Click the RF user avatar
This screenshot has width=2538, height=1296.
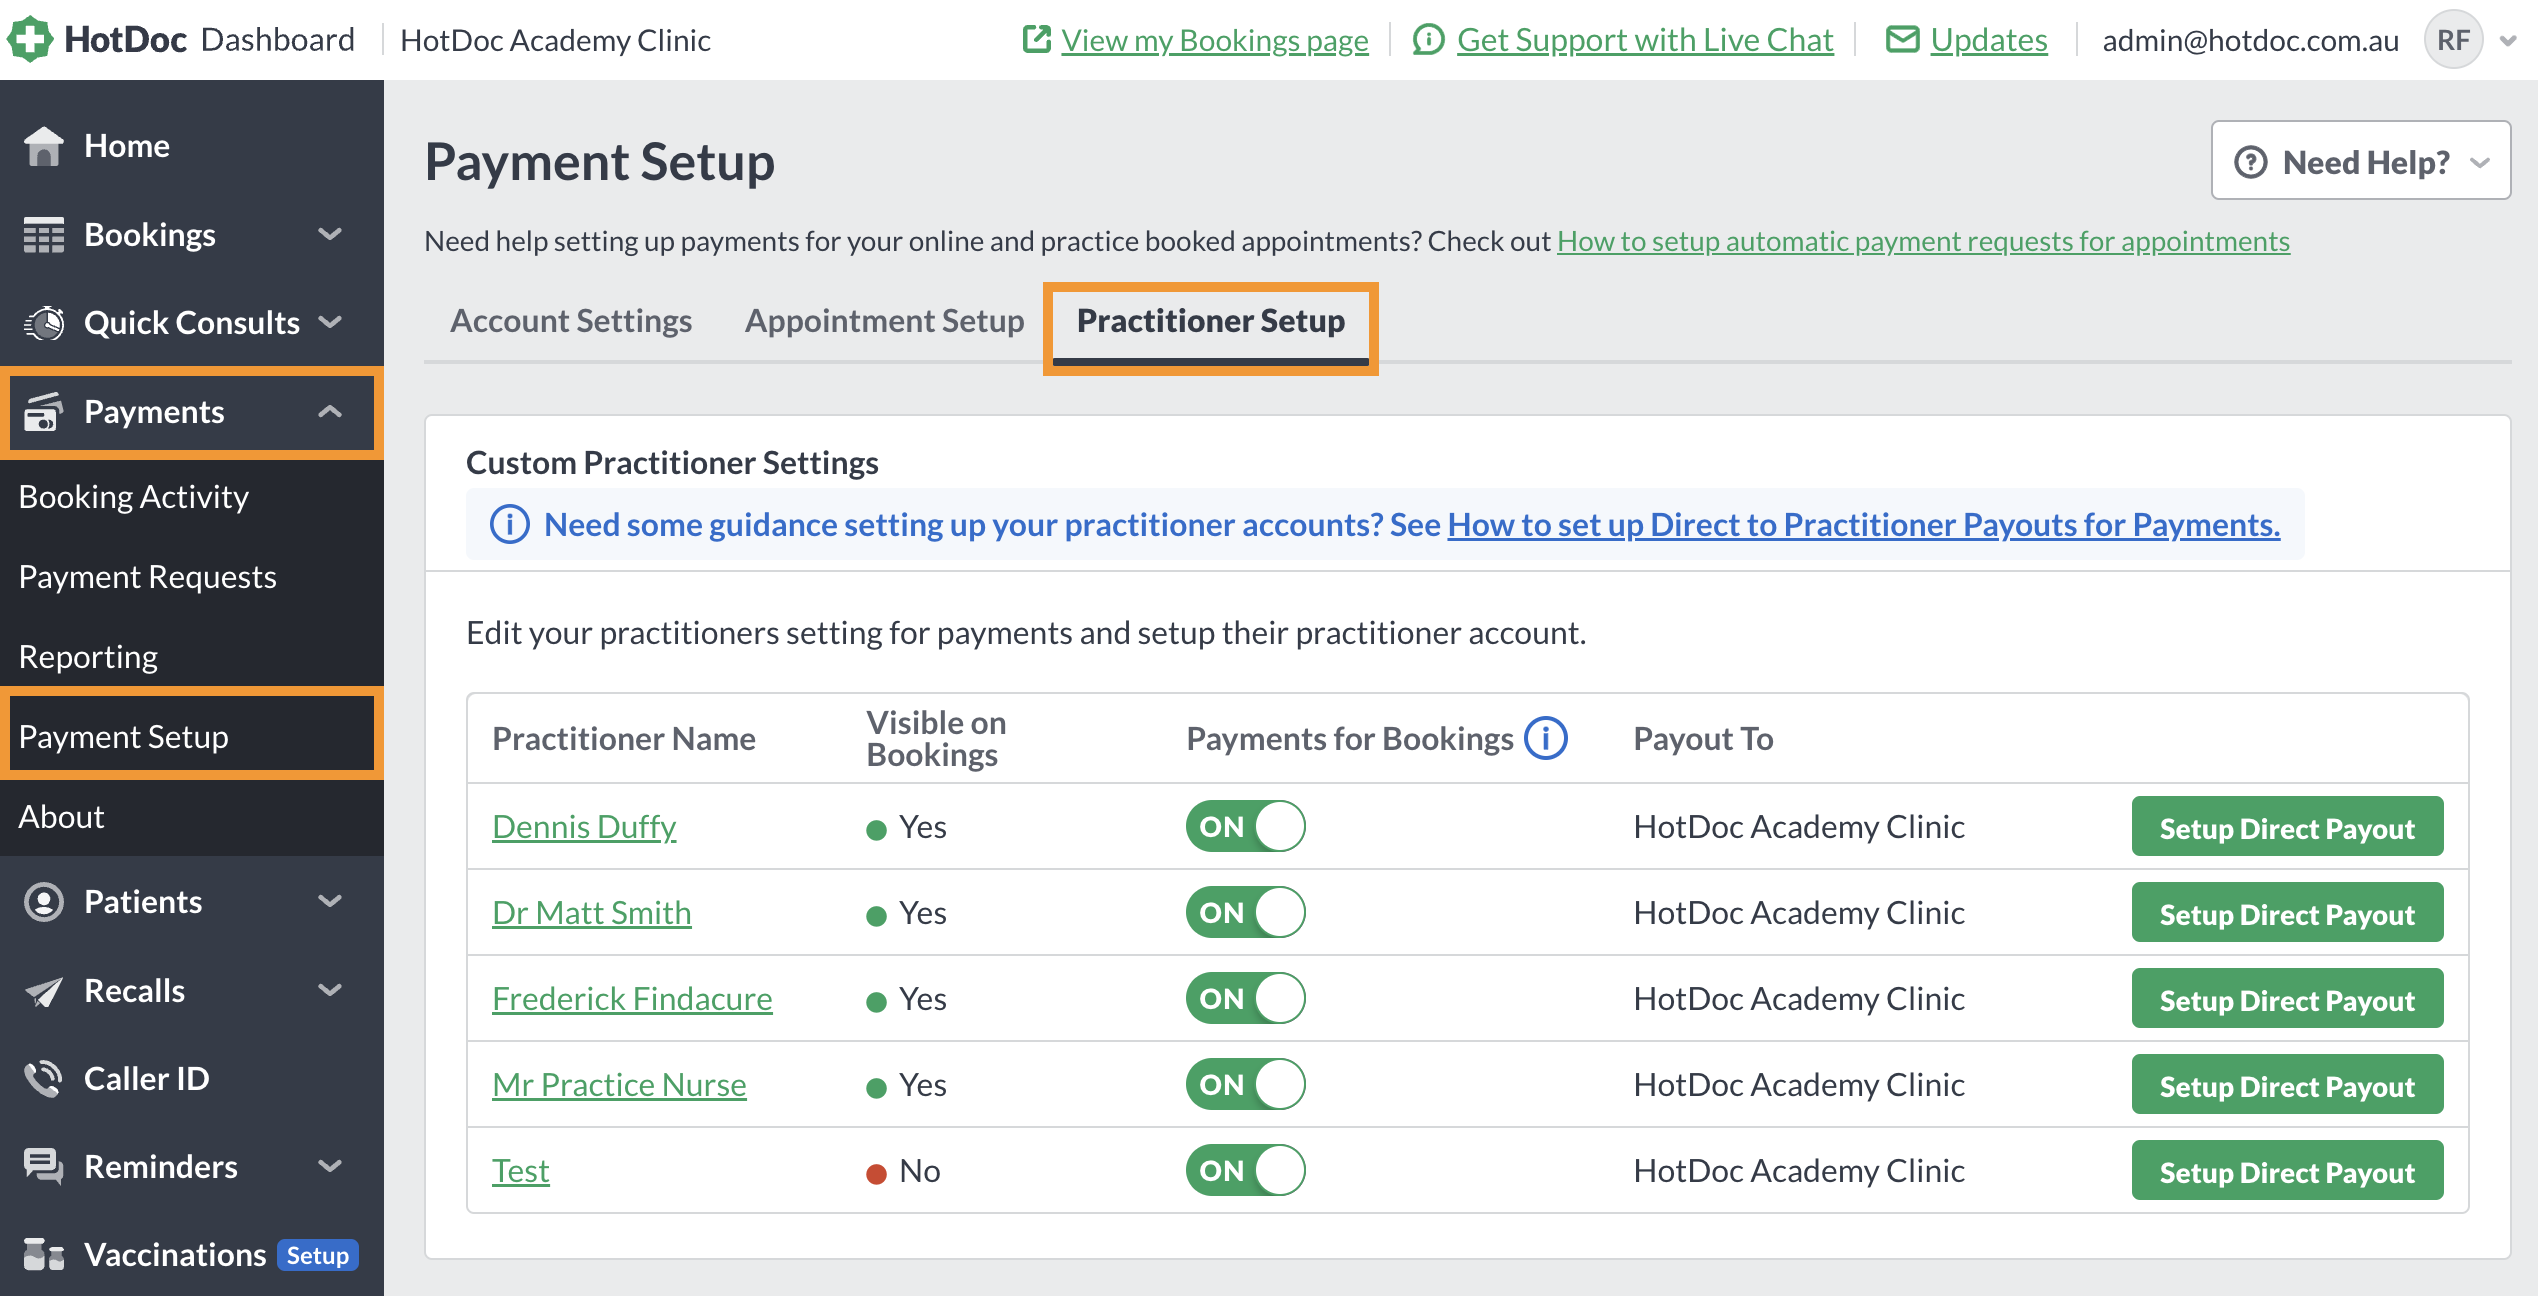(x=2453, y=40)
